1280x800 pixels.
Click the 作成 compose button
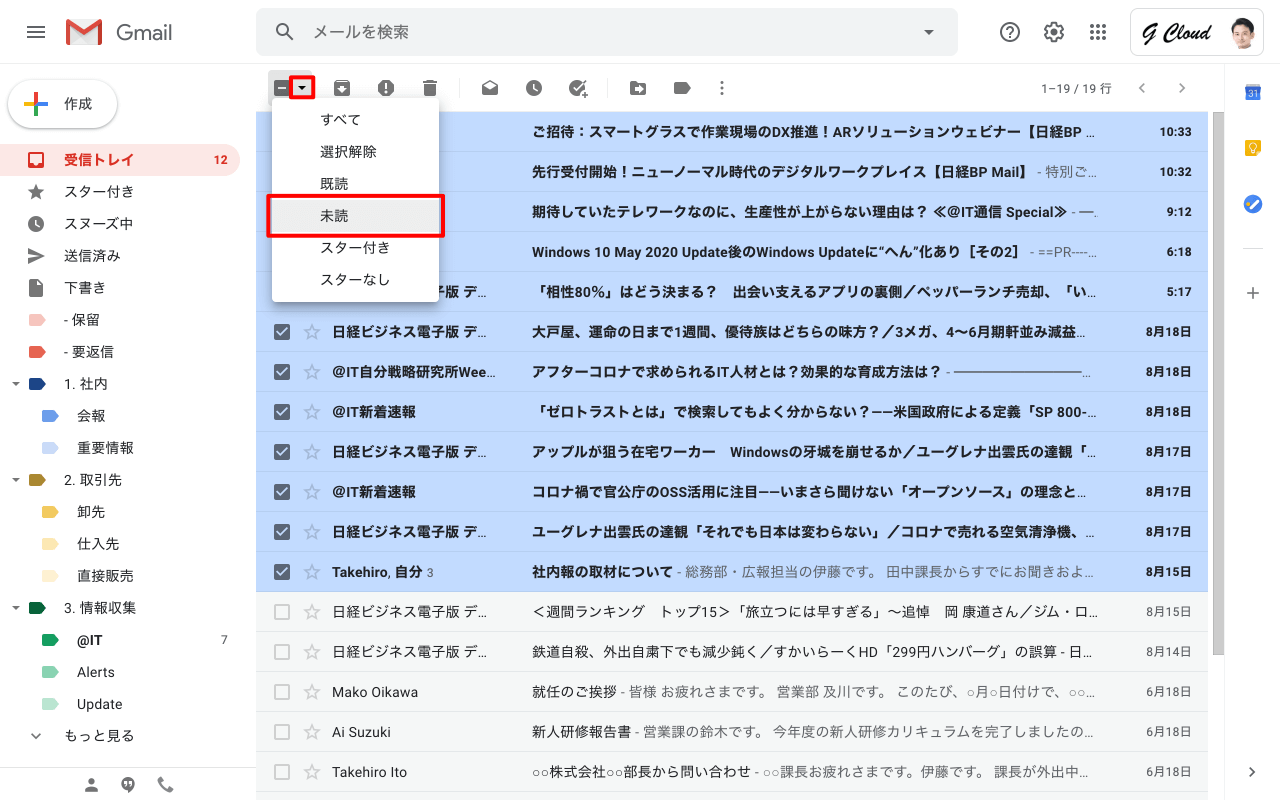pos(63,104)
